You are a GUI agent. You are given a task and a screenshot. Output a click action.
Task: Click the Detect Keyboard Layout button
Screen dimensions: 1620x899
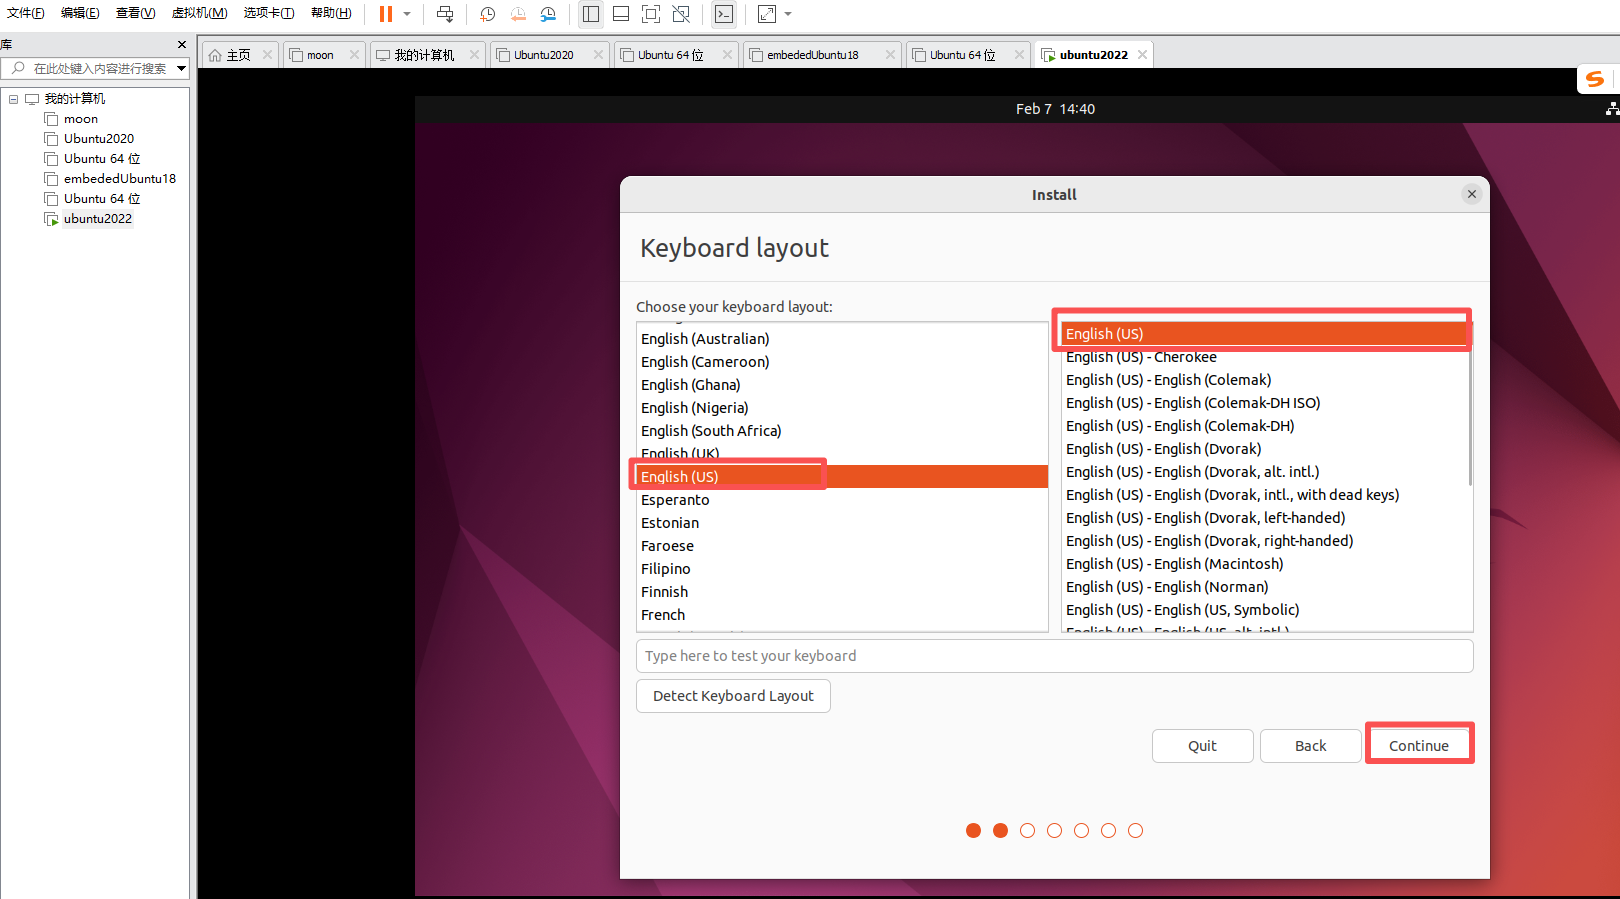pyautogui.click(x=733, y=696)
